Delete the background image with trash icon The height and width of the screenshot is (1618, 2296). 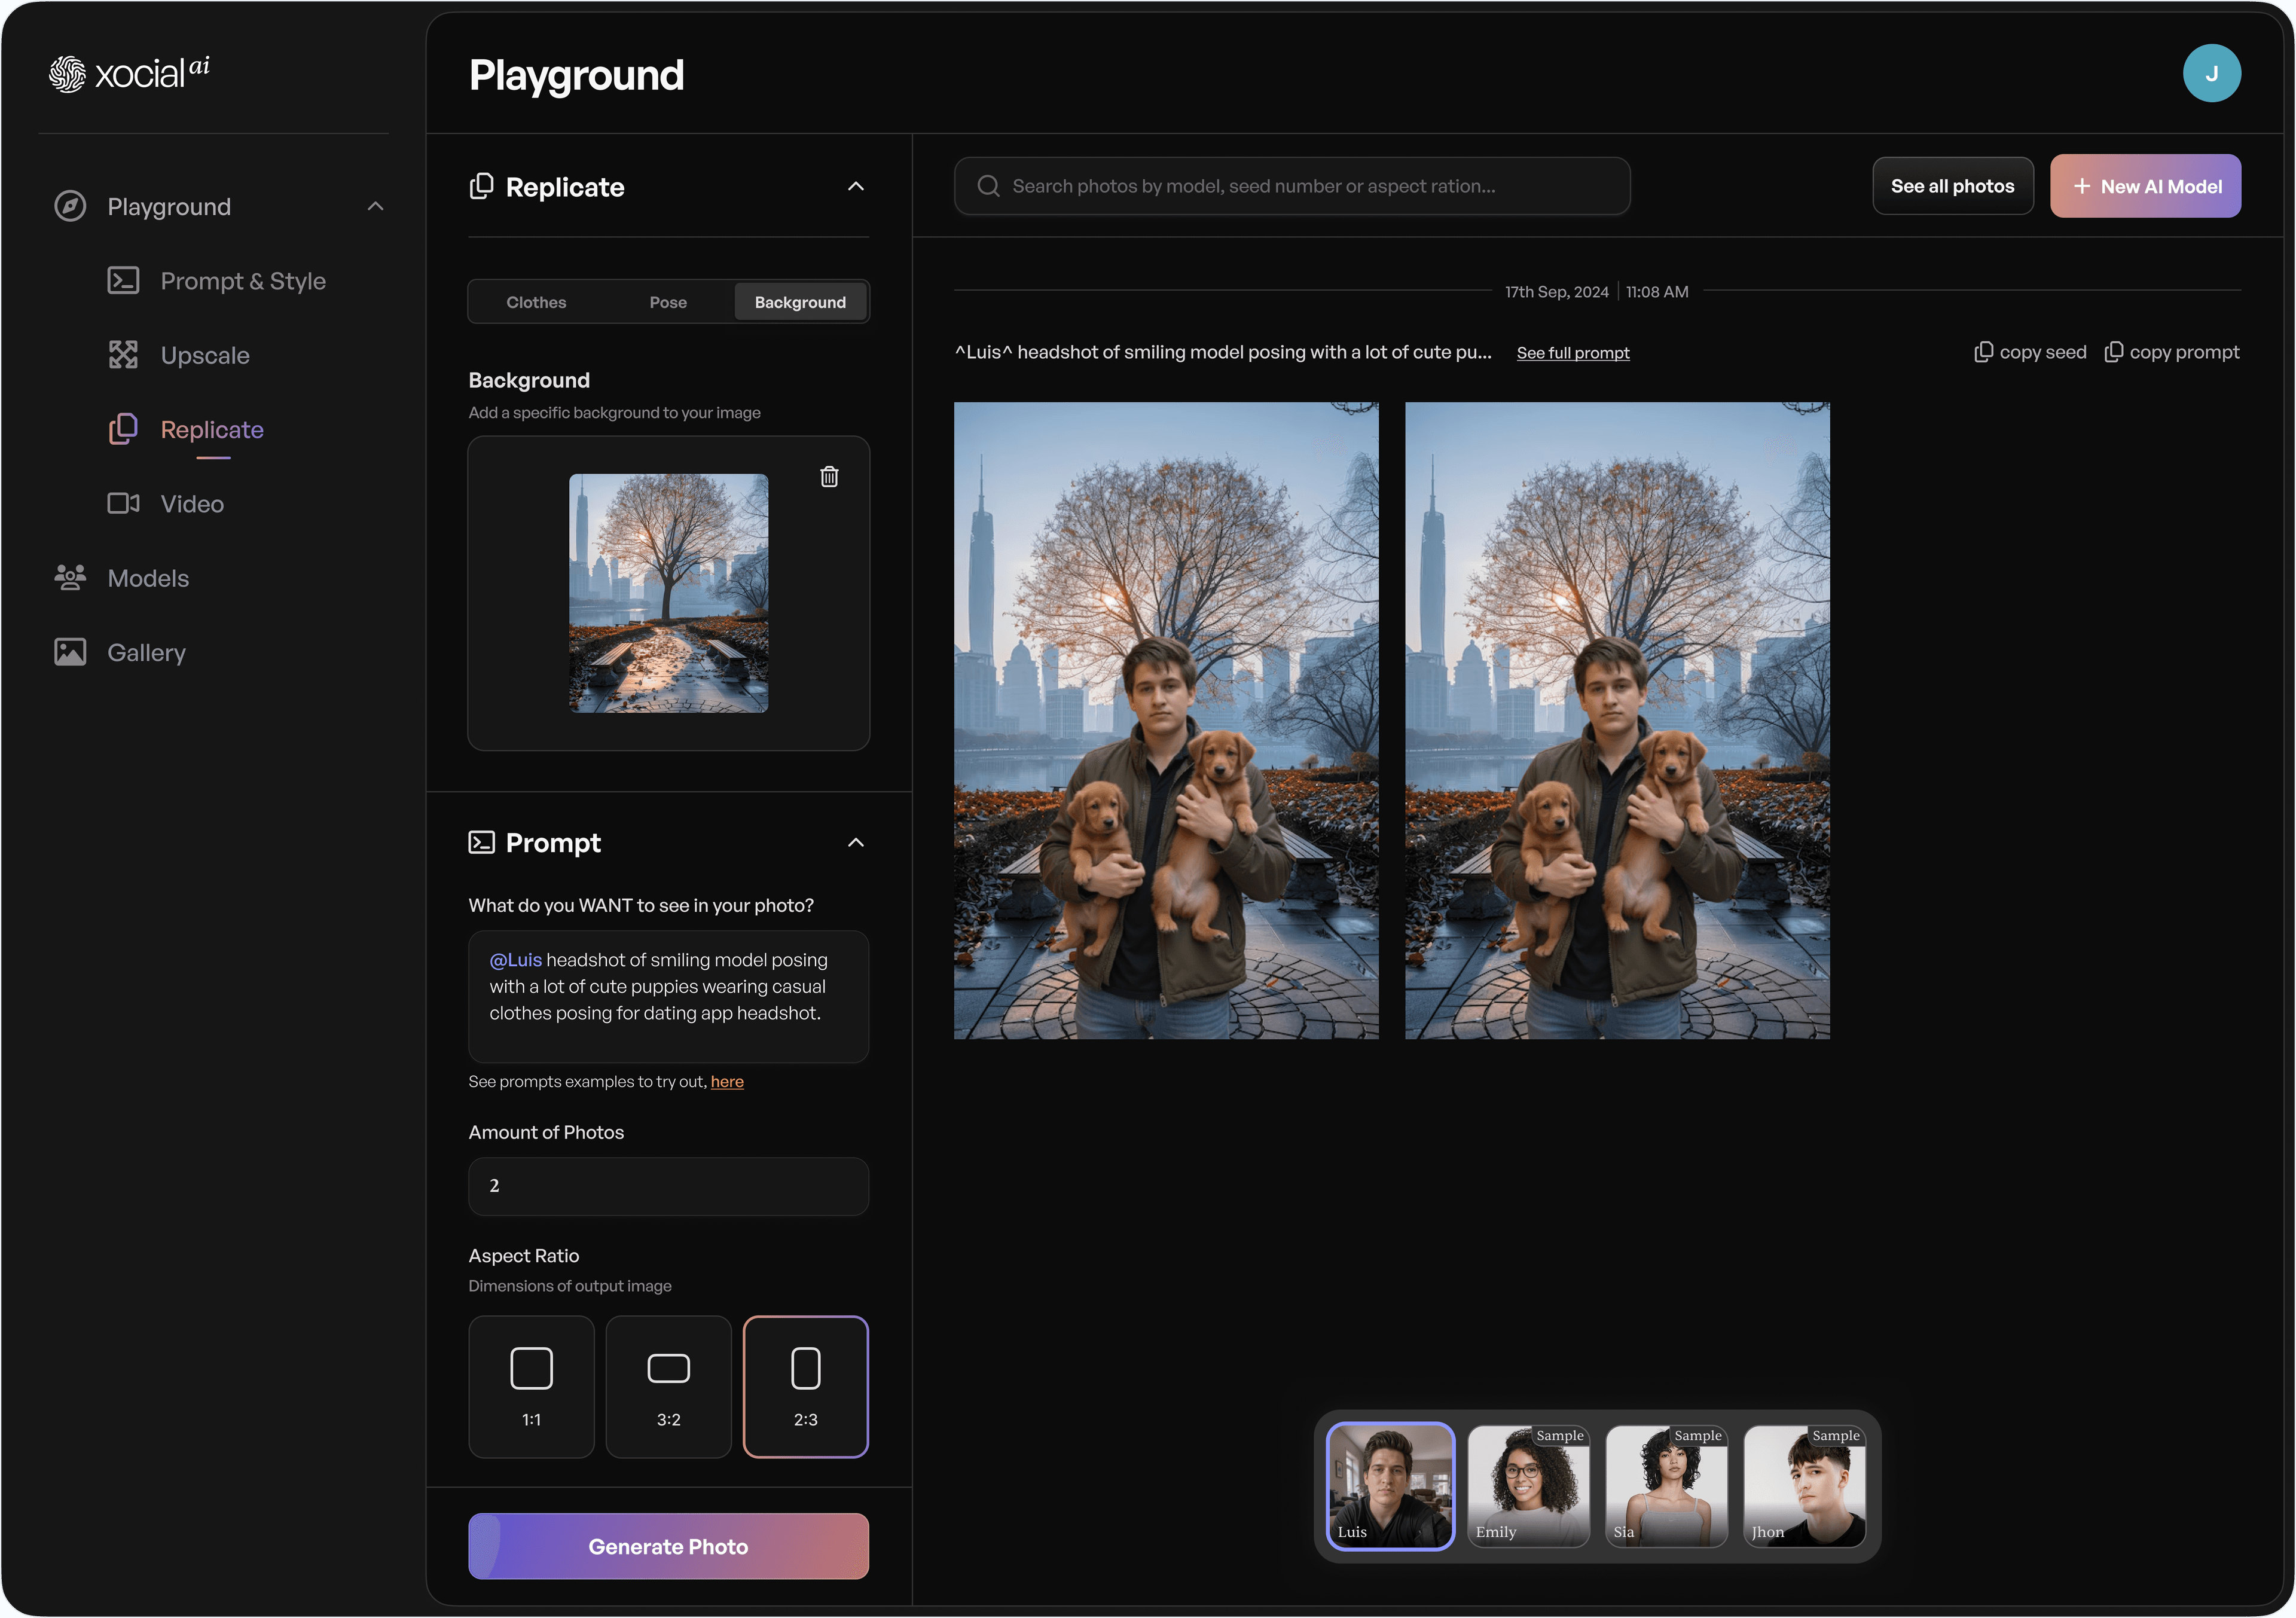829,477
